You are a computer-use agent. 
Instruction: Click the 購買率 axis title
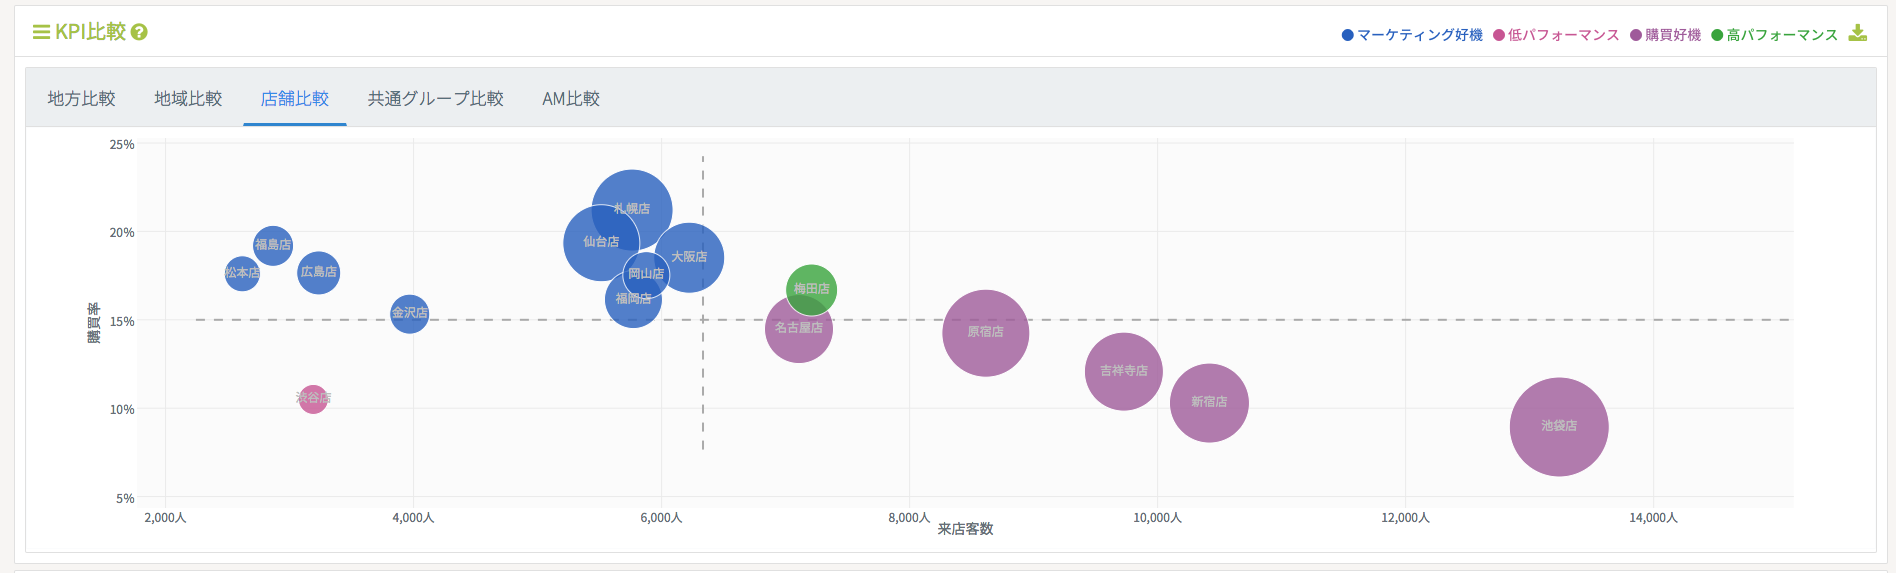94,323
